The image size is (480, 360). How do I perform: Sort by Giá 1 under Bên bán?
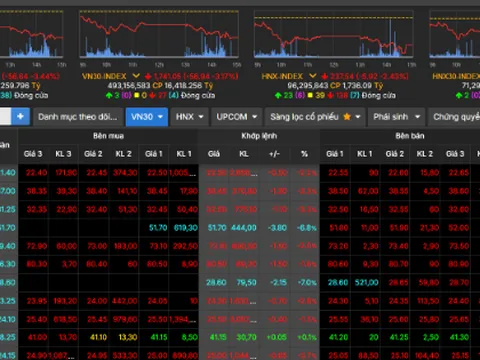click(x=335, y=154)
